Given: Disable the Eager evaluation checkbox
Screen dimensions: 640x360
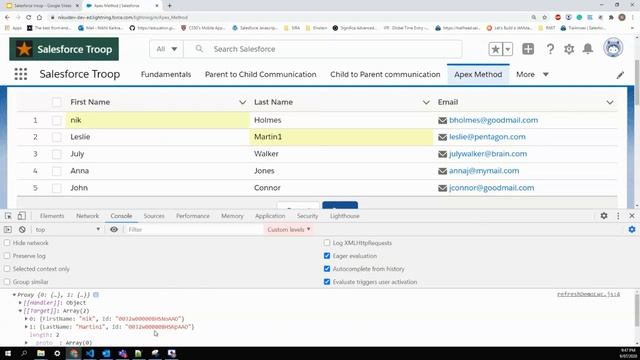Looking at the screenshot, I should tap(327, 256).
